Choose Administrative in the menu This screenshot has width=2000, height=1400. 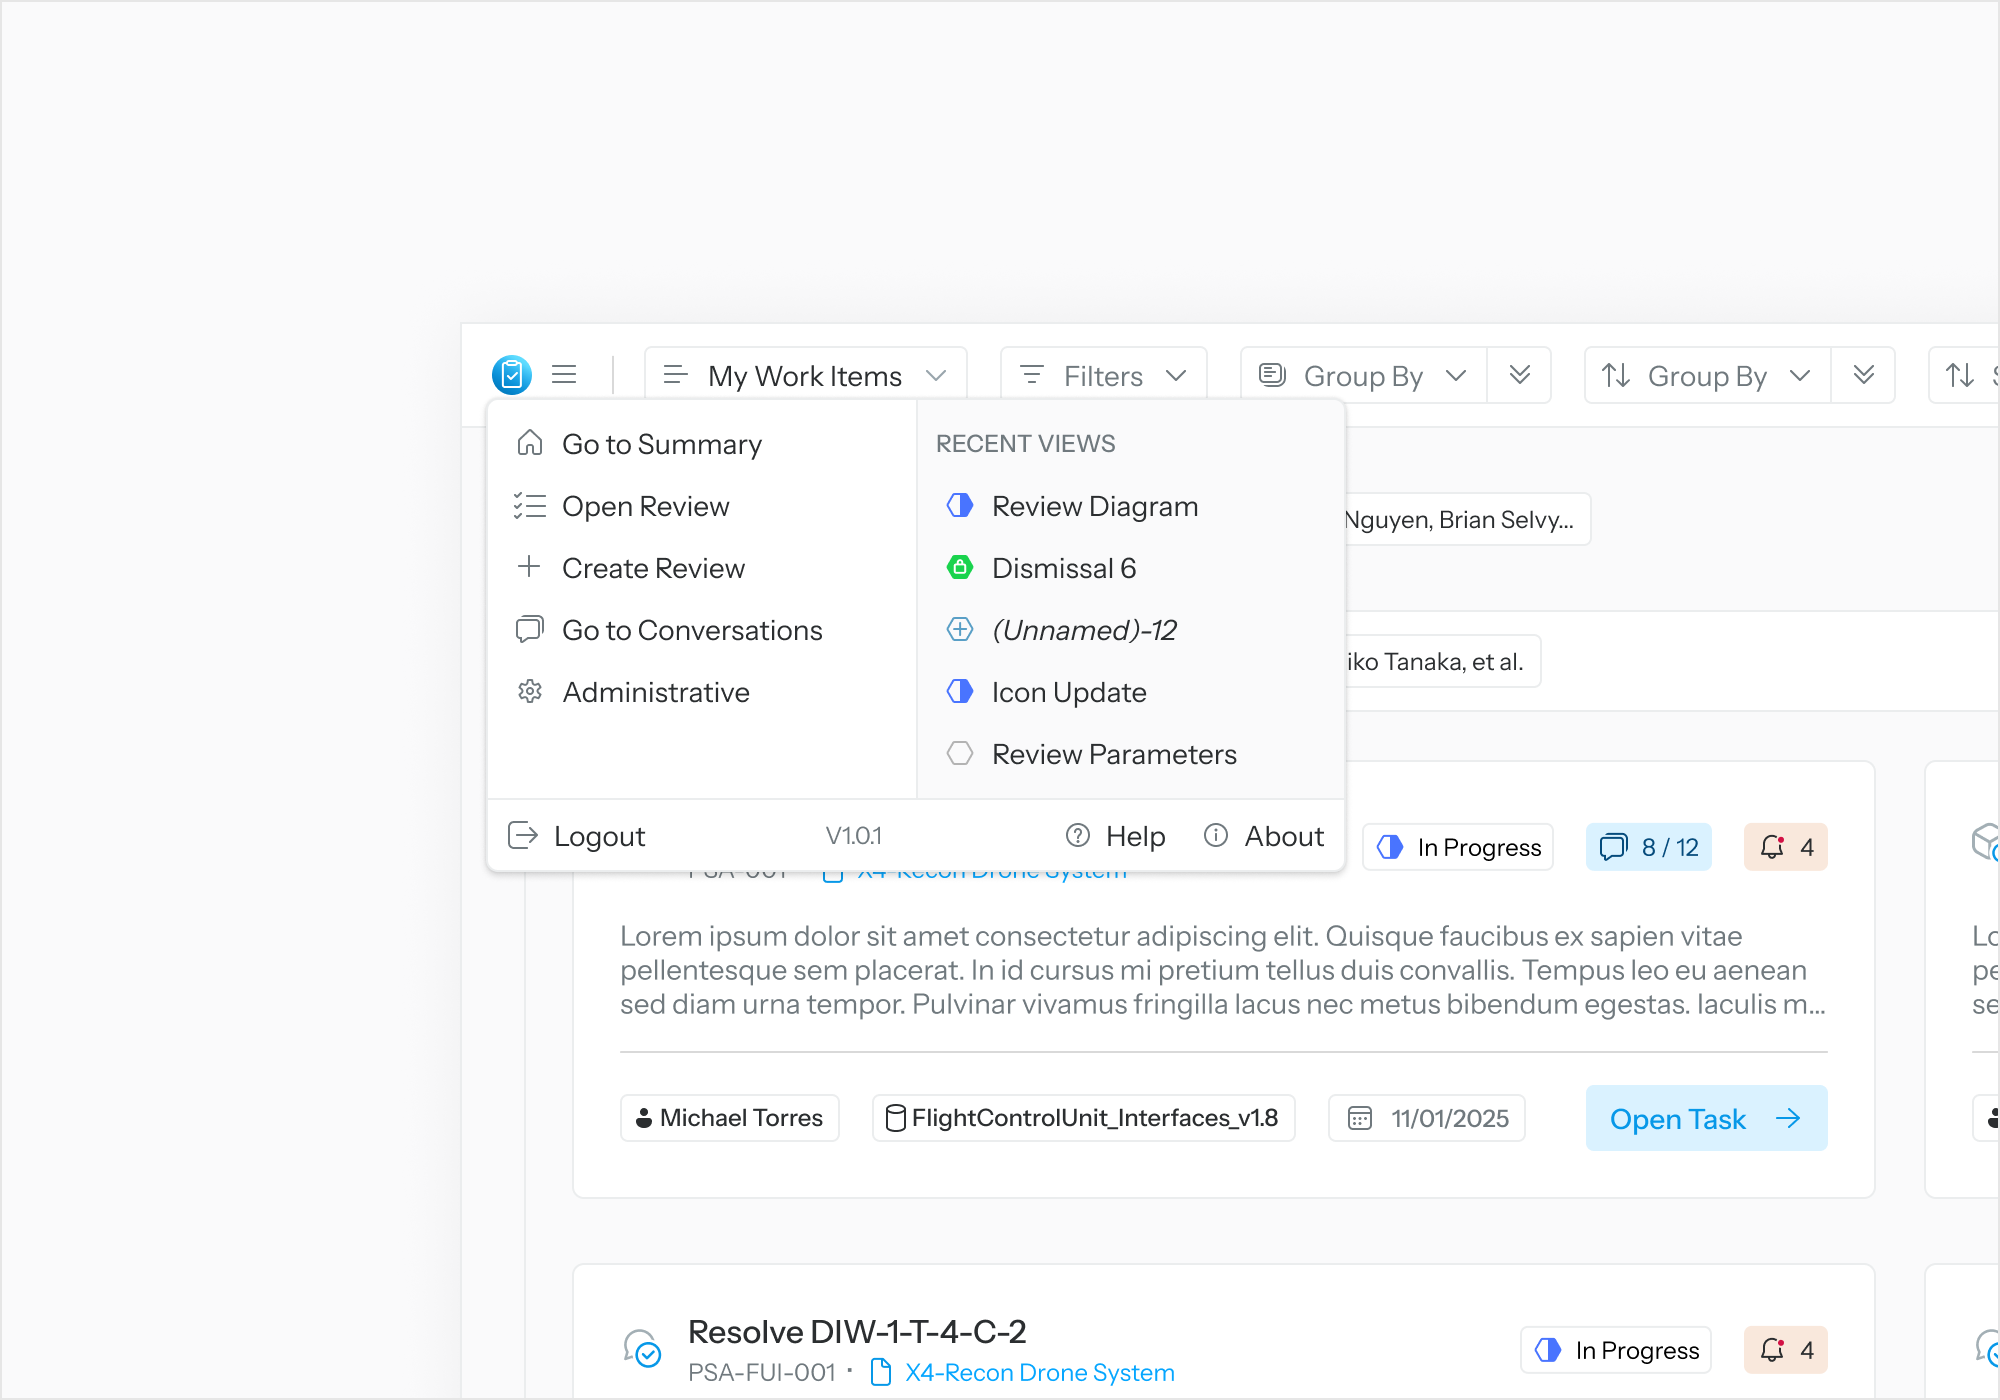pos(655,691)
